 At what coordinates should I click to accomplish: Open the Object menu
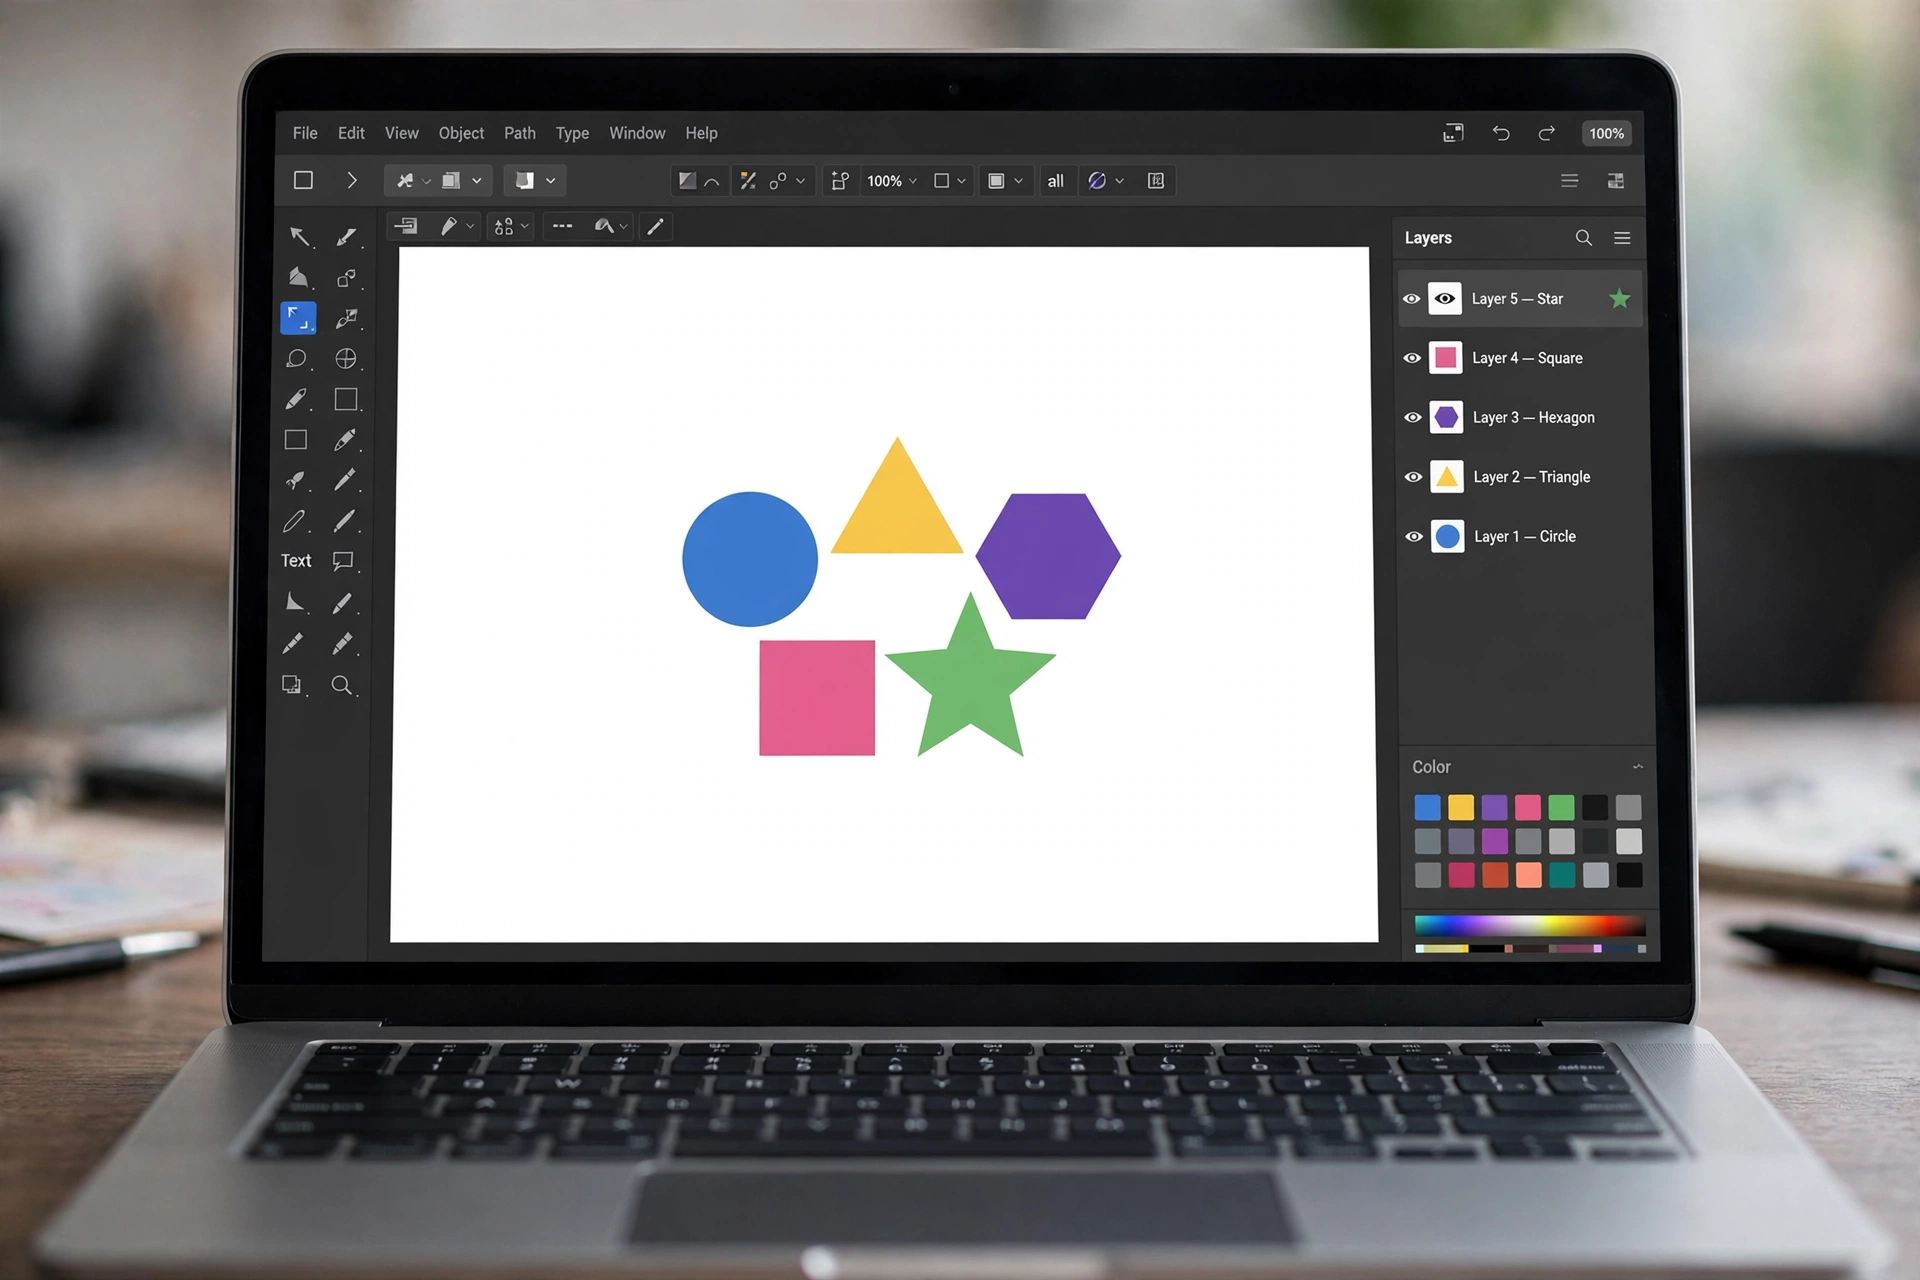point(461,133)
